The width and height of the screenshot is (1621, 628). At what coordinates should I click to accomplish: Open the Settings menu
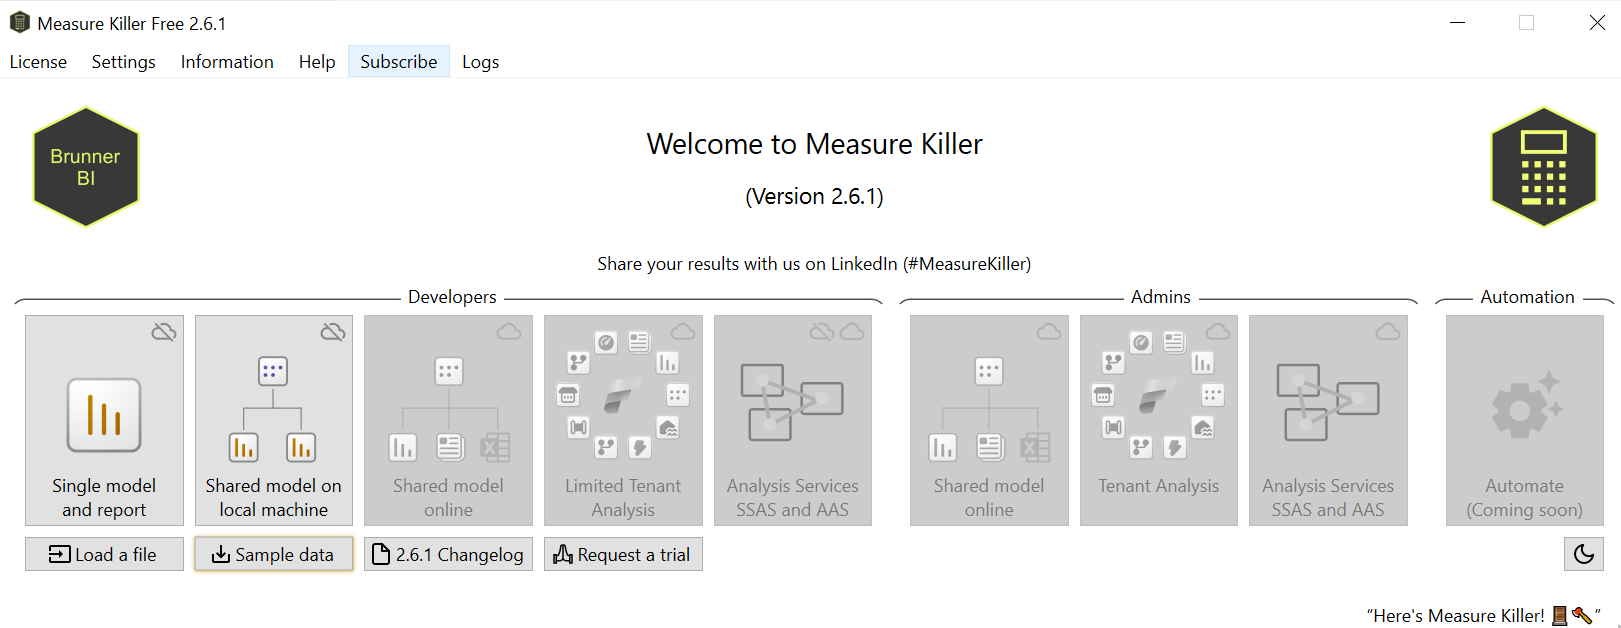click(x=123, y=61)
